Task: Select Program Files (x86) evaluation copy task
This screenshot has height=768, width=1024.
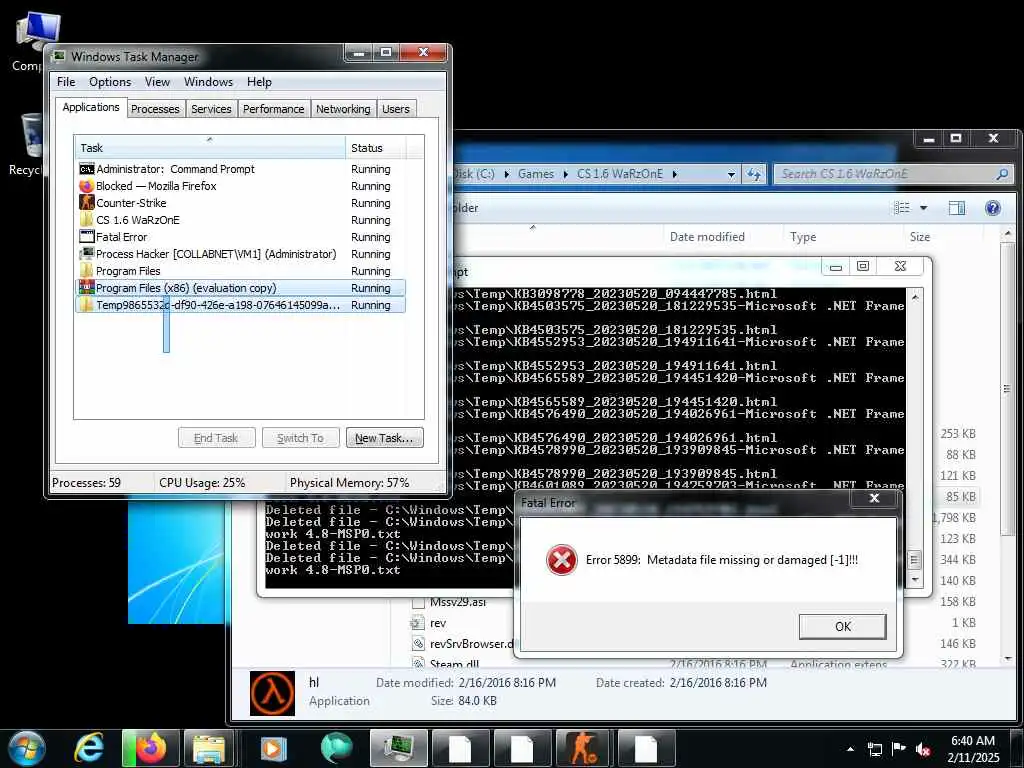Action: click(x=240, y=288)
